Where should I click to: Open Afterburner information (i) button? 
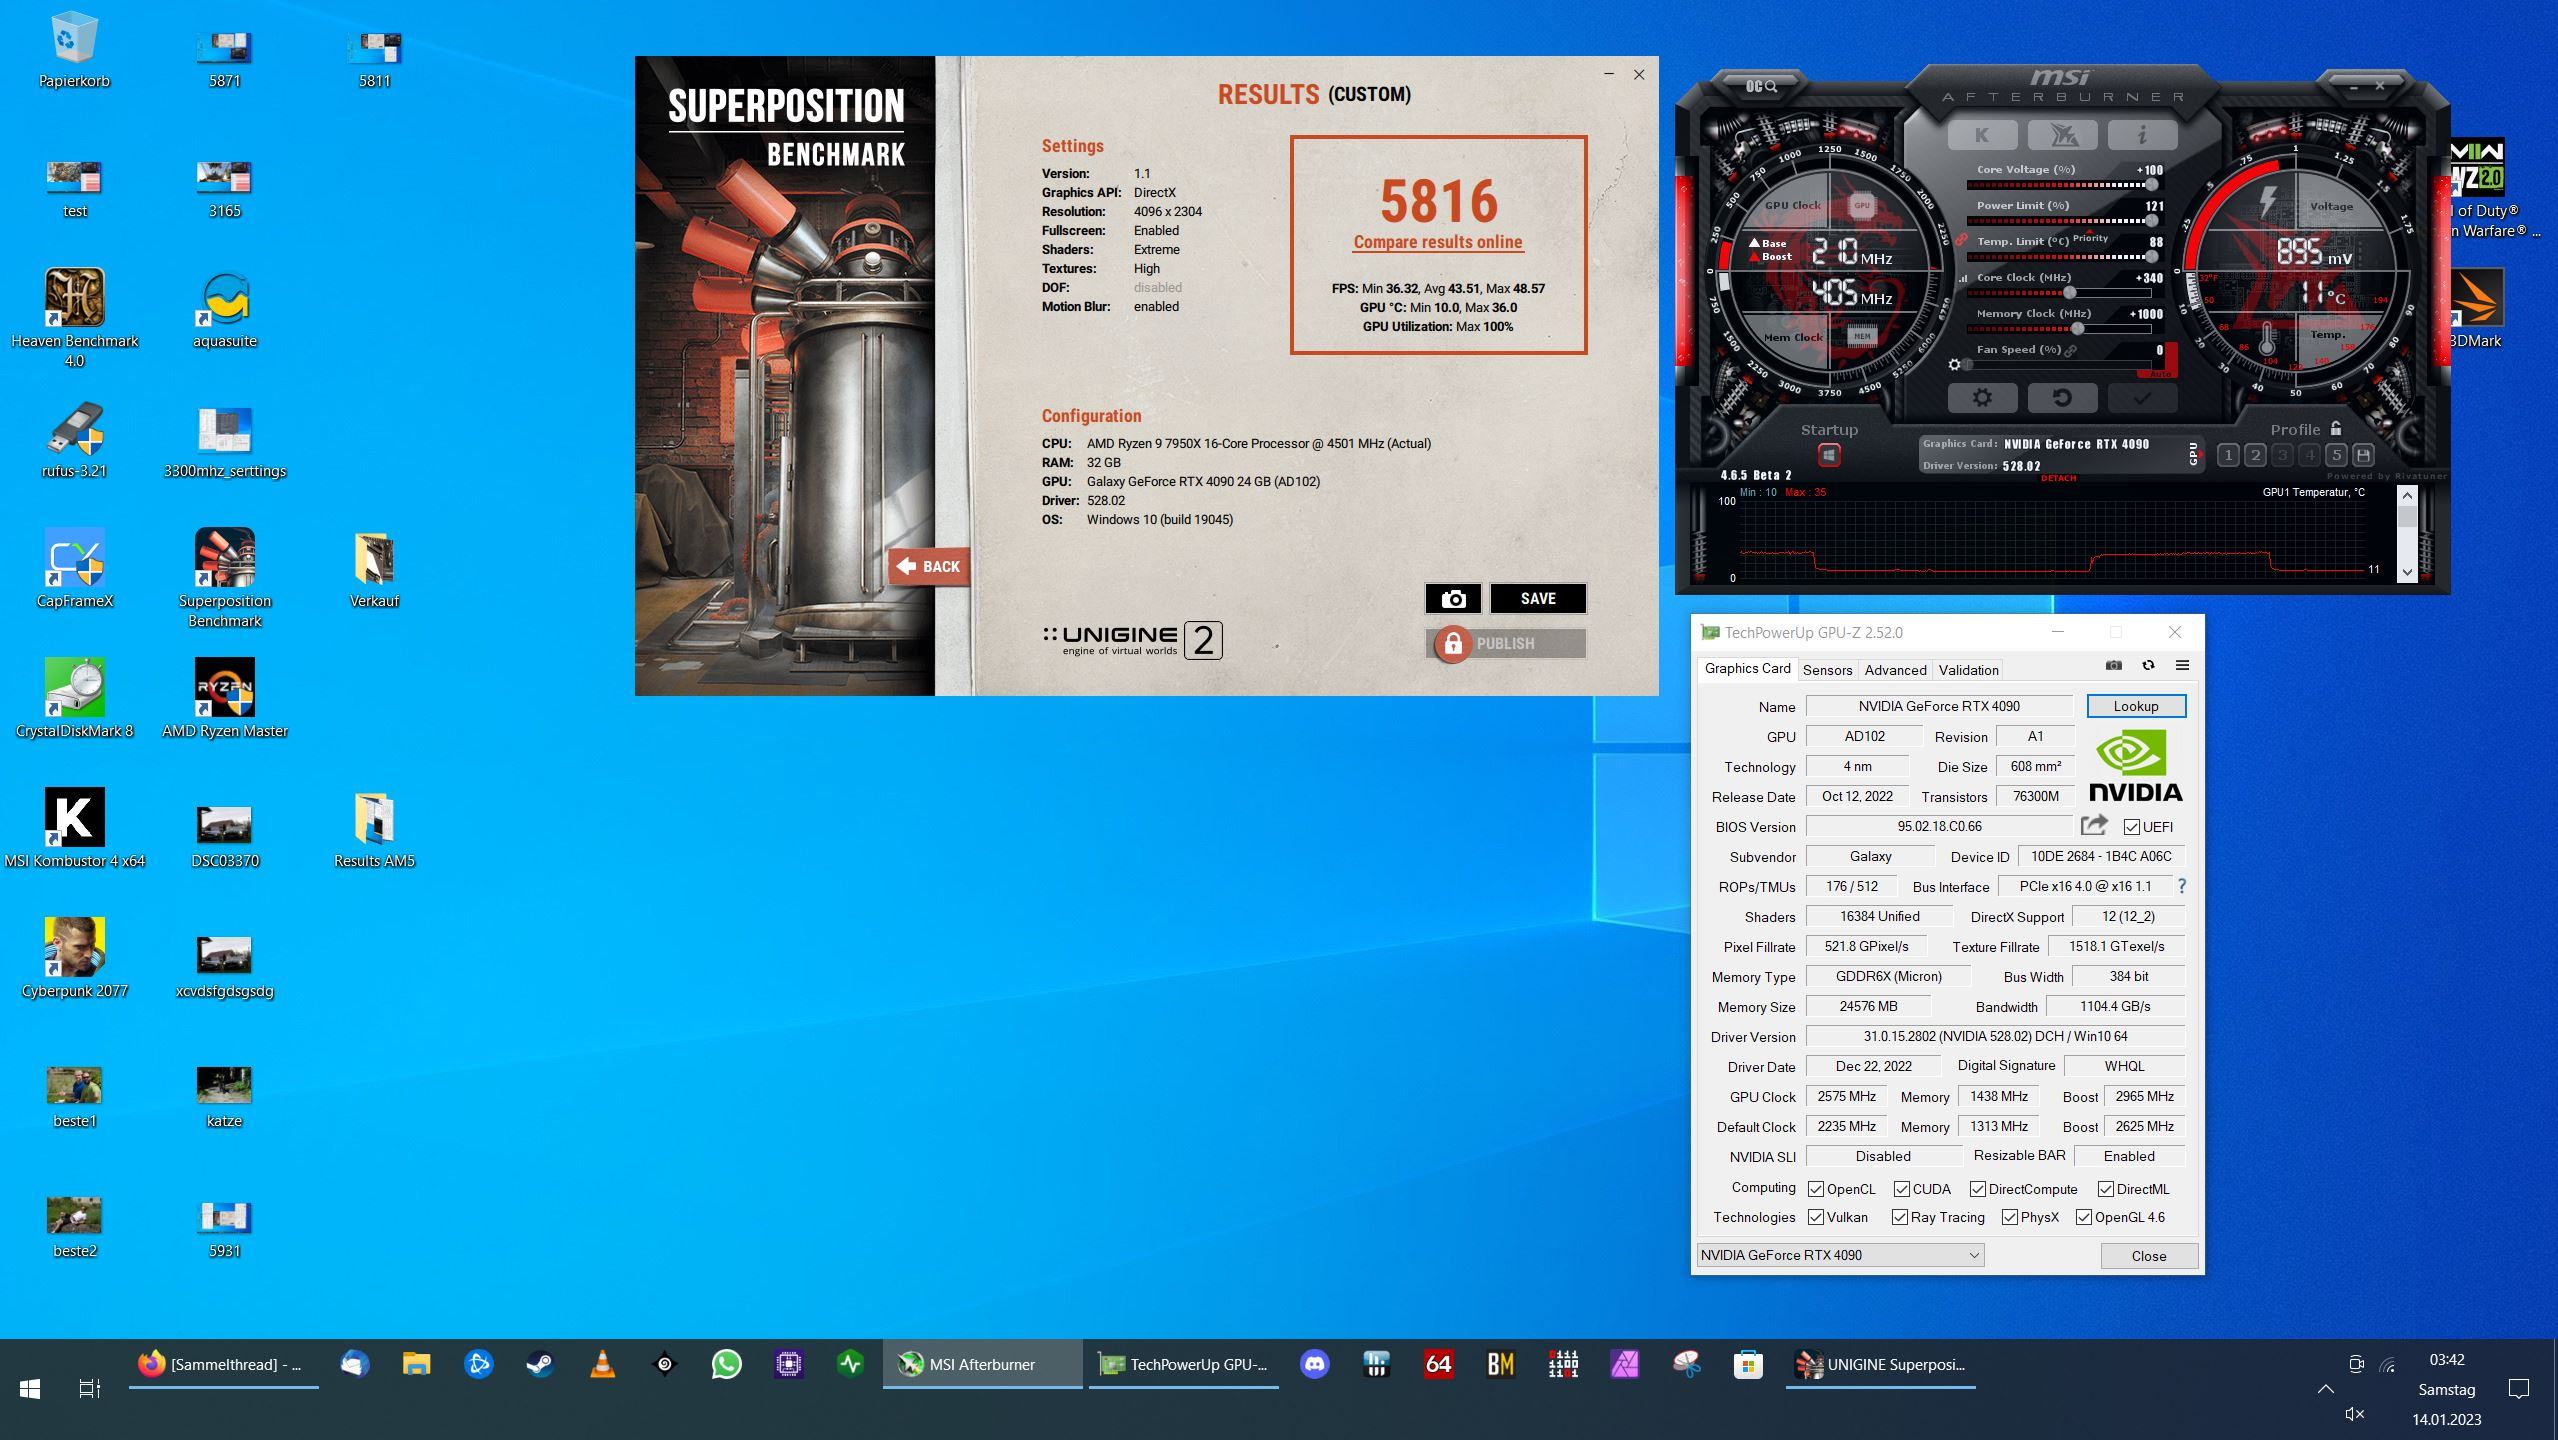(x=2142, y=134)
